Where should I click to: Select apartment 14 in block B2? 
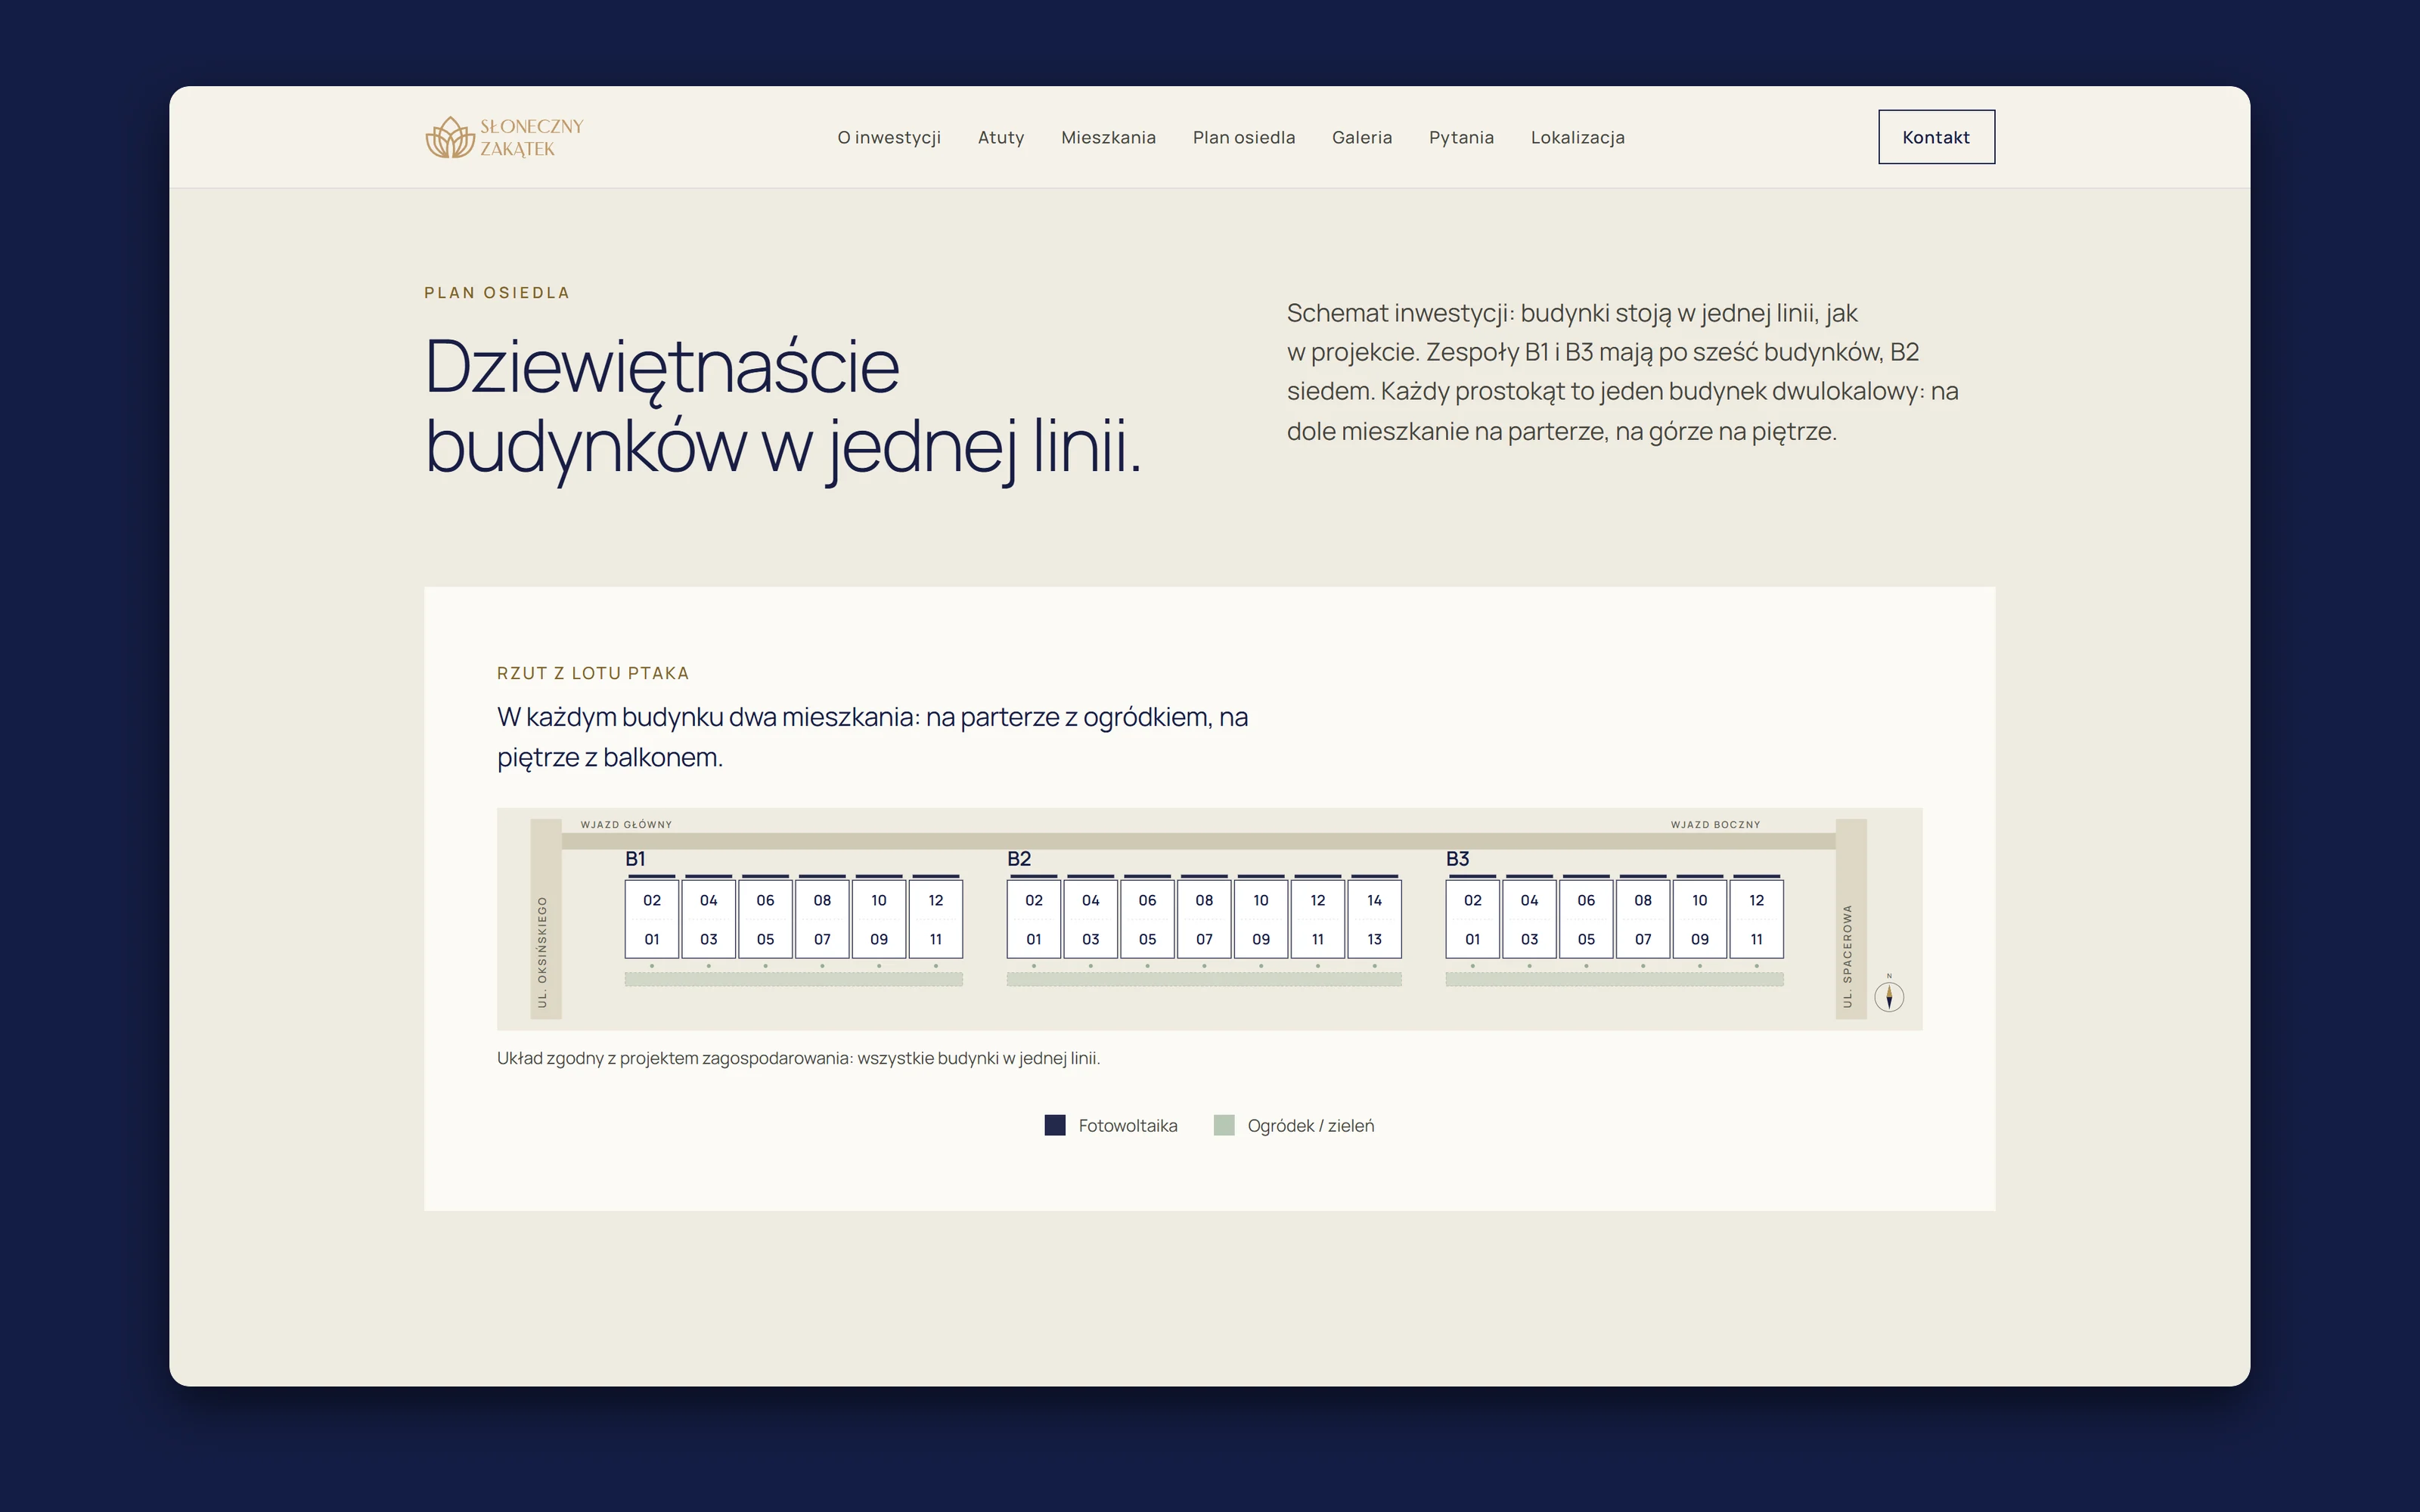point(1375,900)
